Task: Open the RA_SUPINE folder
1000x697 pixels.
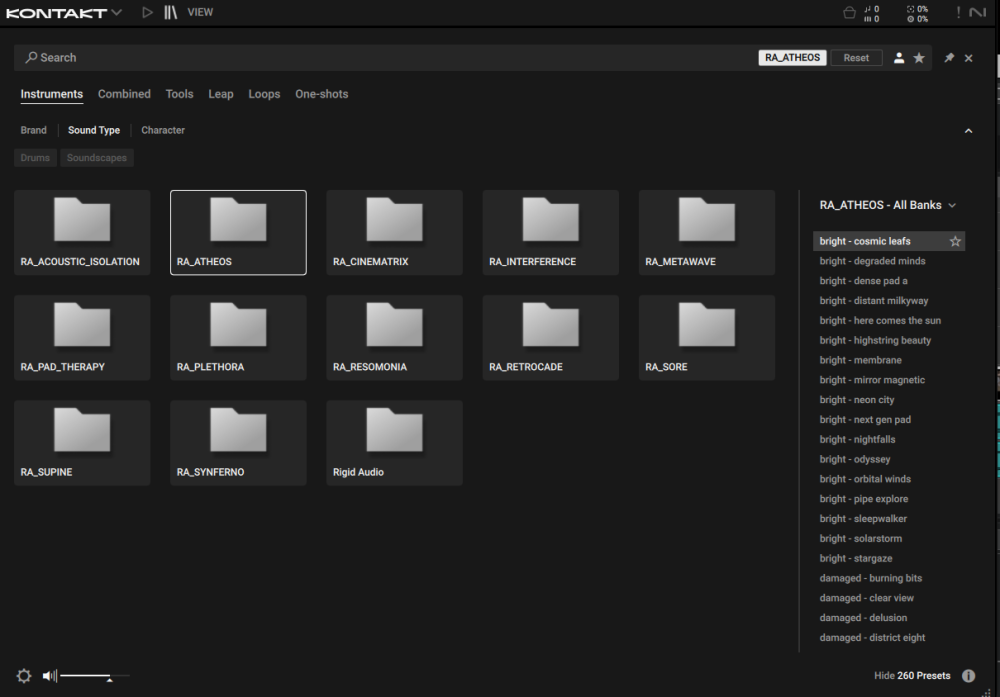Action: 82,443
